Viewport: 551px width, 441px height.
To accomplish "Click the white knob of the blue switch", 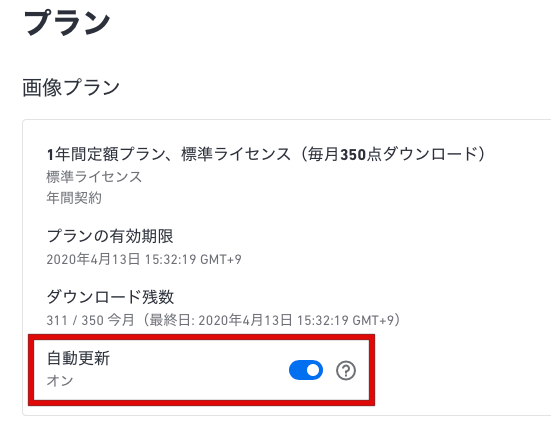I will click(x=312, y=370).
